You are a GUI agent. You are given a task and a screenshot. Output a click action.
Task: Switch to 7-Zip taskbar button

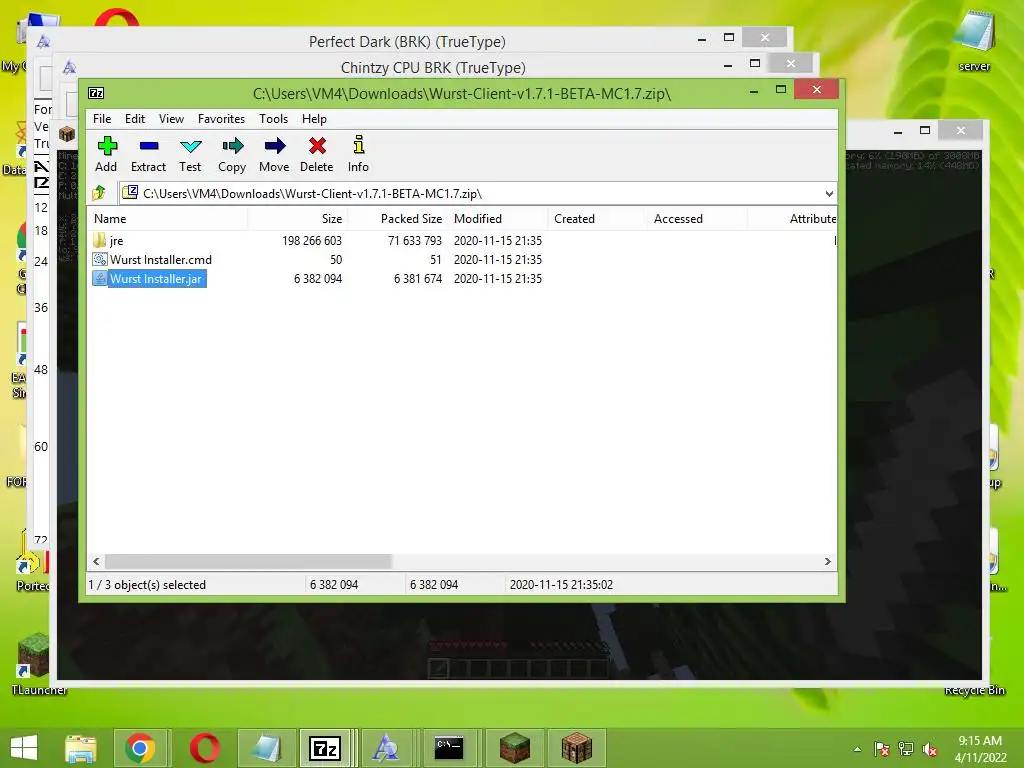pyautogui.click(x=327, y=748)
